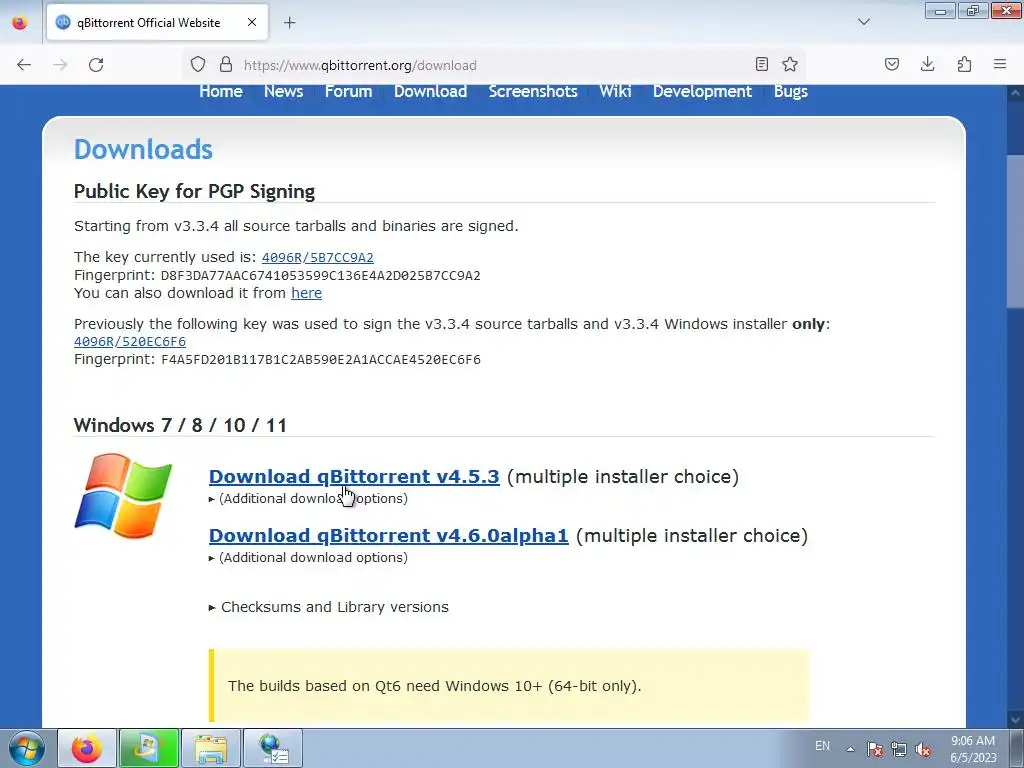Click the Windows 7 / 8 / 10 / 11 heading
The height and width of the screenshot is (768, 1024).
[x=180, y=425]
